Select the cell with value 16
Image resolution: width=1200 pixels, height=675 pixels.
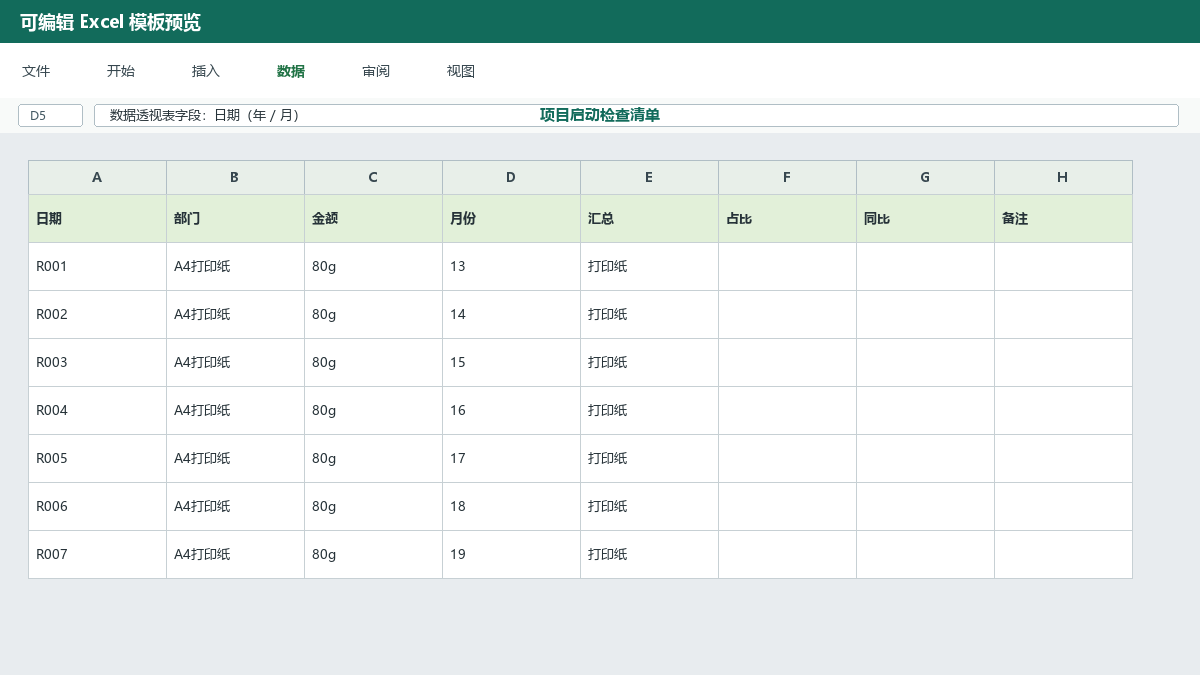click(x=511, y=410)
